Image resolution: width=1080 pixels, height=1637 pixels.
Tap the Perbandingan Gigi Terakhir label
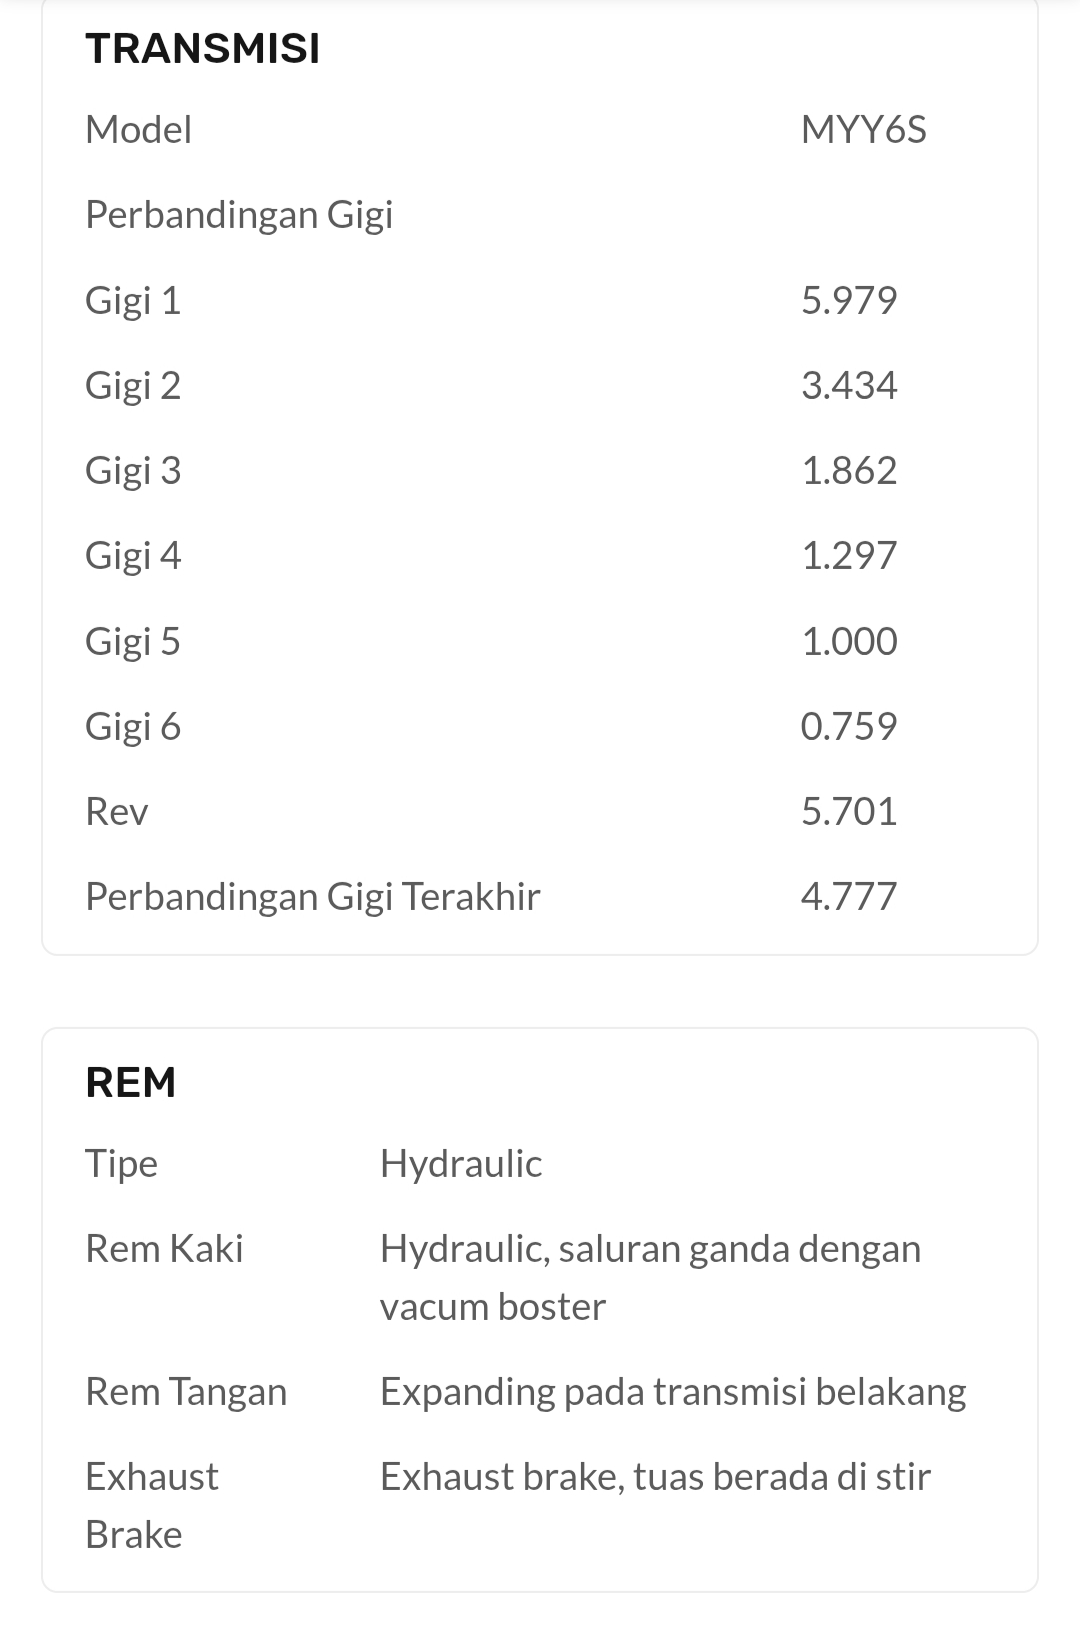(x=312, y=896)
